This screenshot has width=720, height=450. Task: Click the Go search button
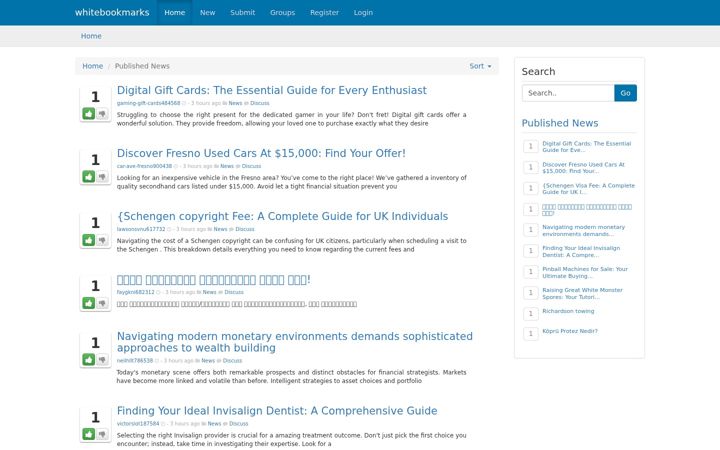coord(625,93)
